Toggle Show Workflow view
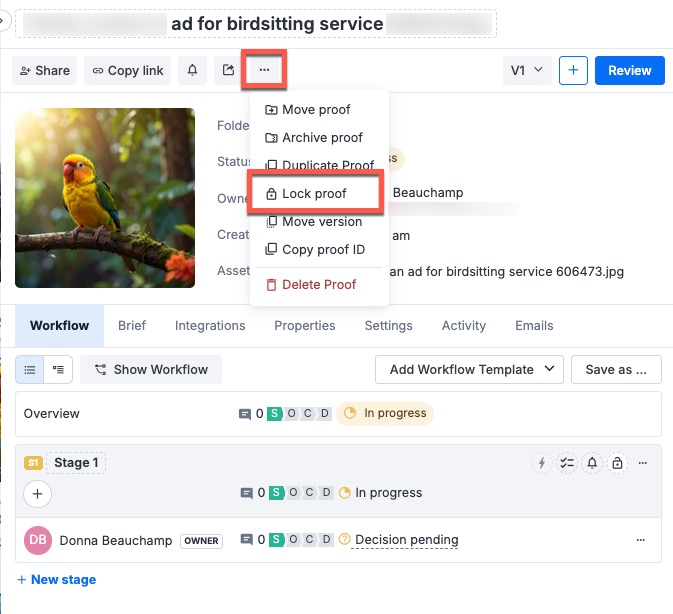The height and width of the screenshot is (614, 673). [x=151, y=369]
